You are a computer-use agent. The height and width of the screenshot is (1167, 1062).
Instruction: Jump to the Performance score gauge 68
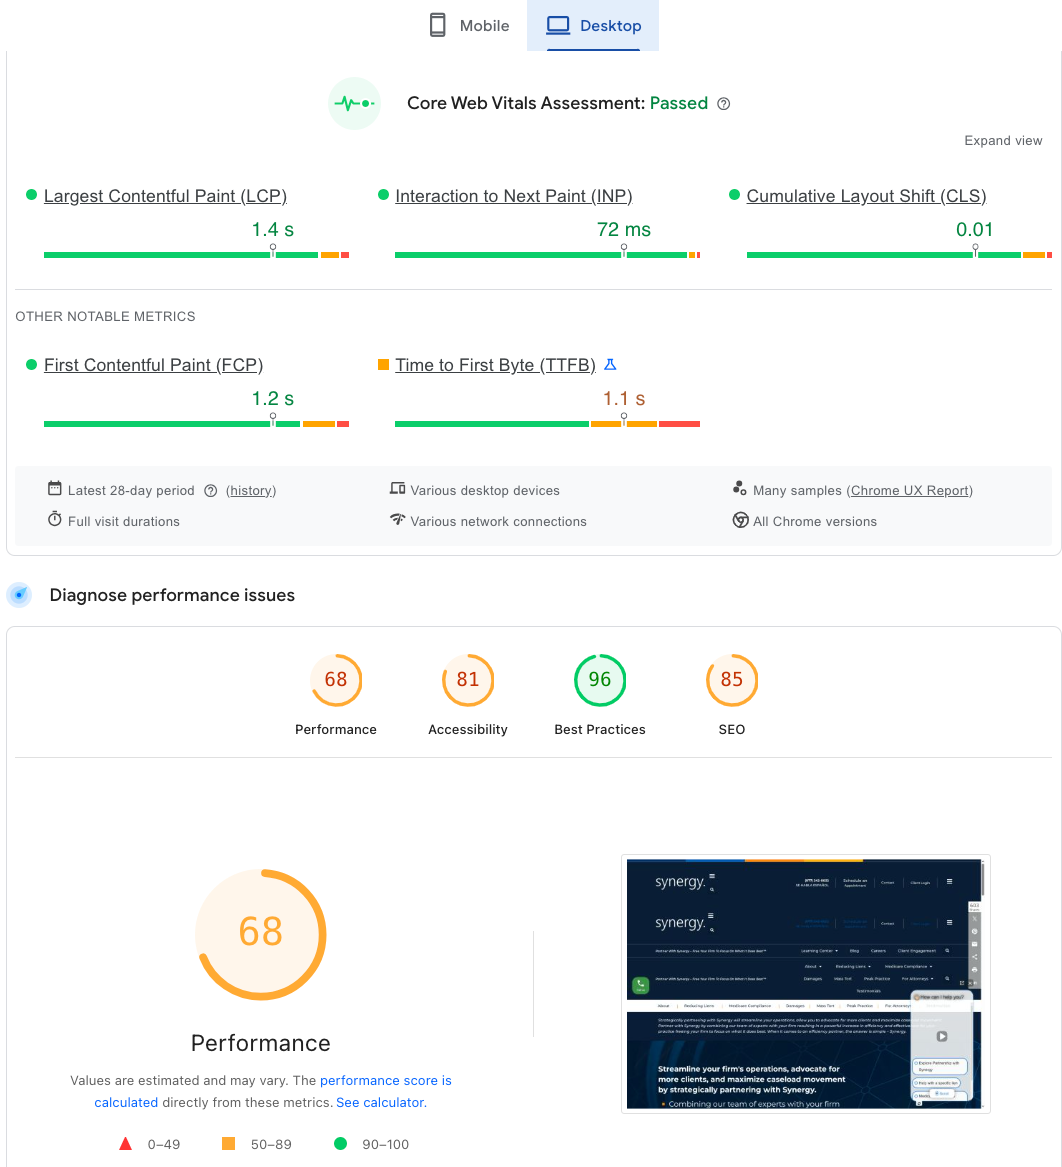336,680
